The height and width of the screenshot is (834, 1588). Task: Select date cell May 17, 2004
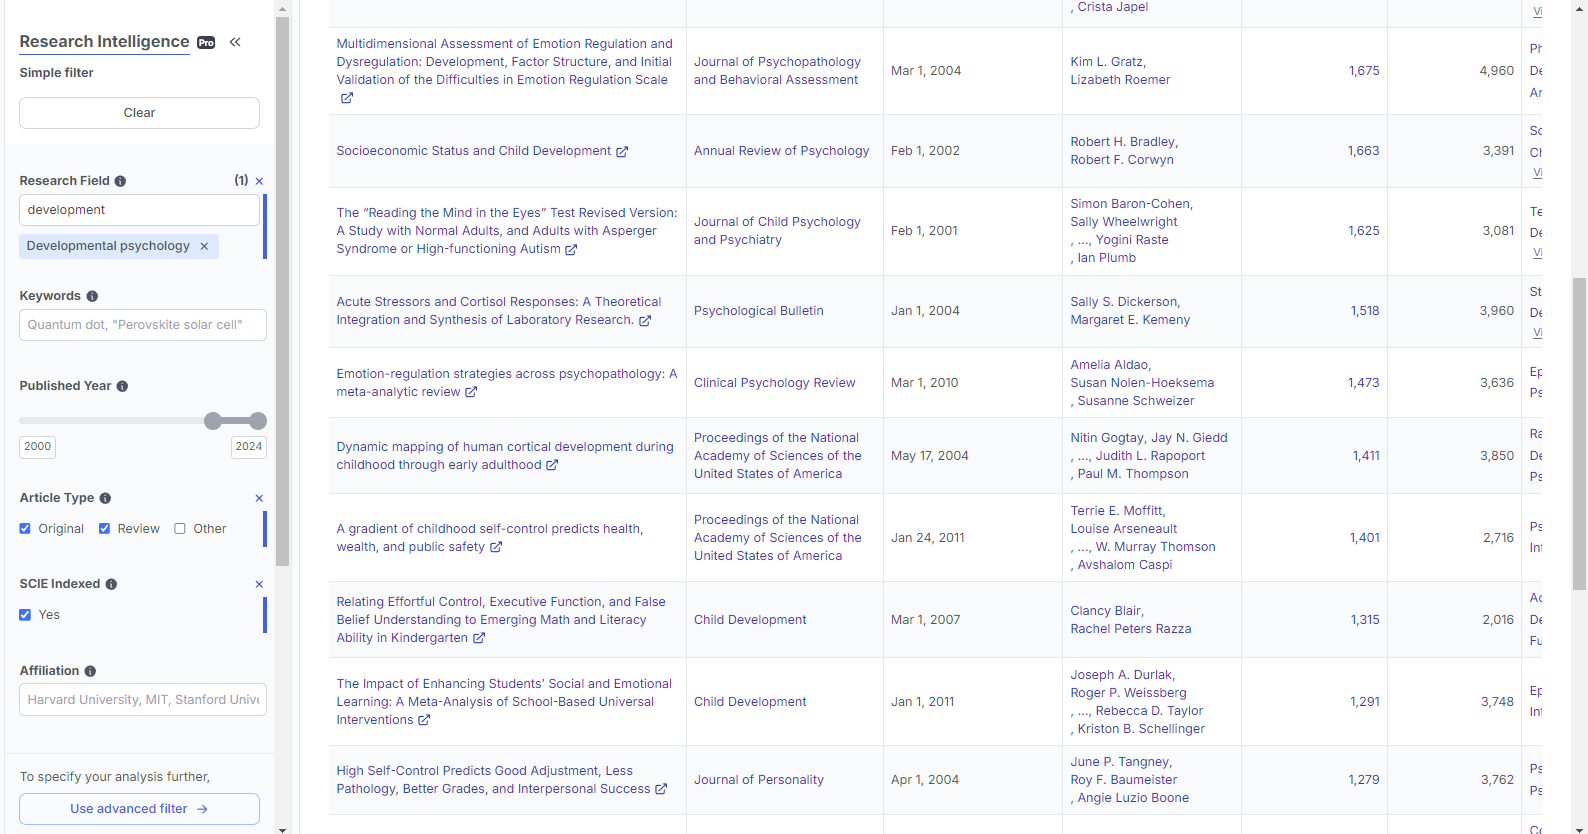[930, 456]
